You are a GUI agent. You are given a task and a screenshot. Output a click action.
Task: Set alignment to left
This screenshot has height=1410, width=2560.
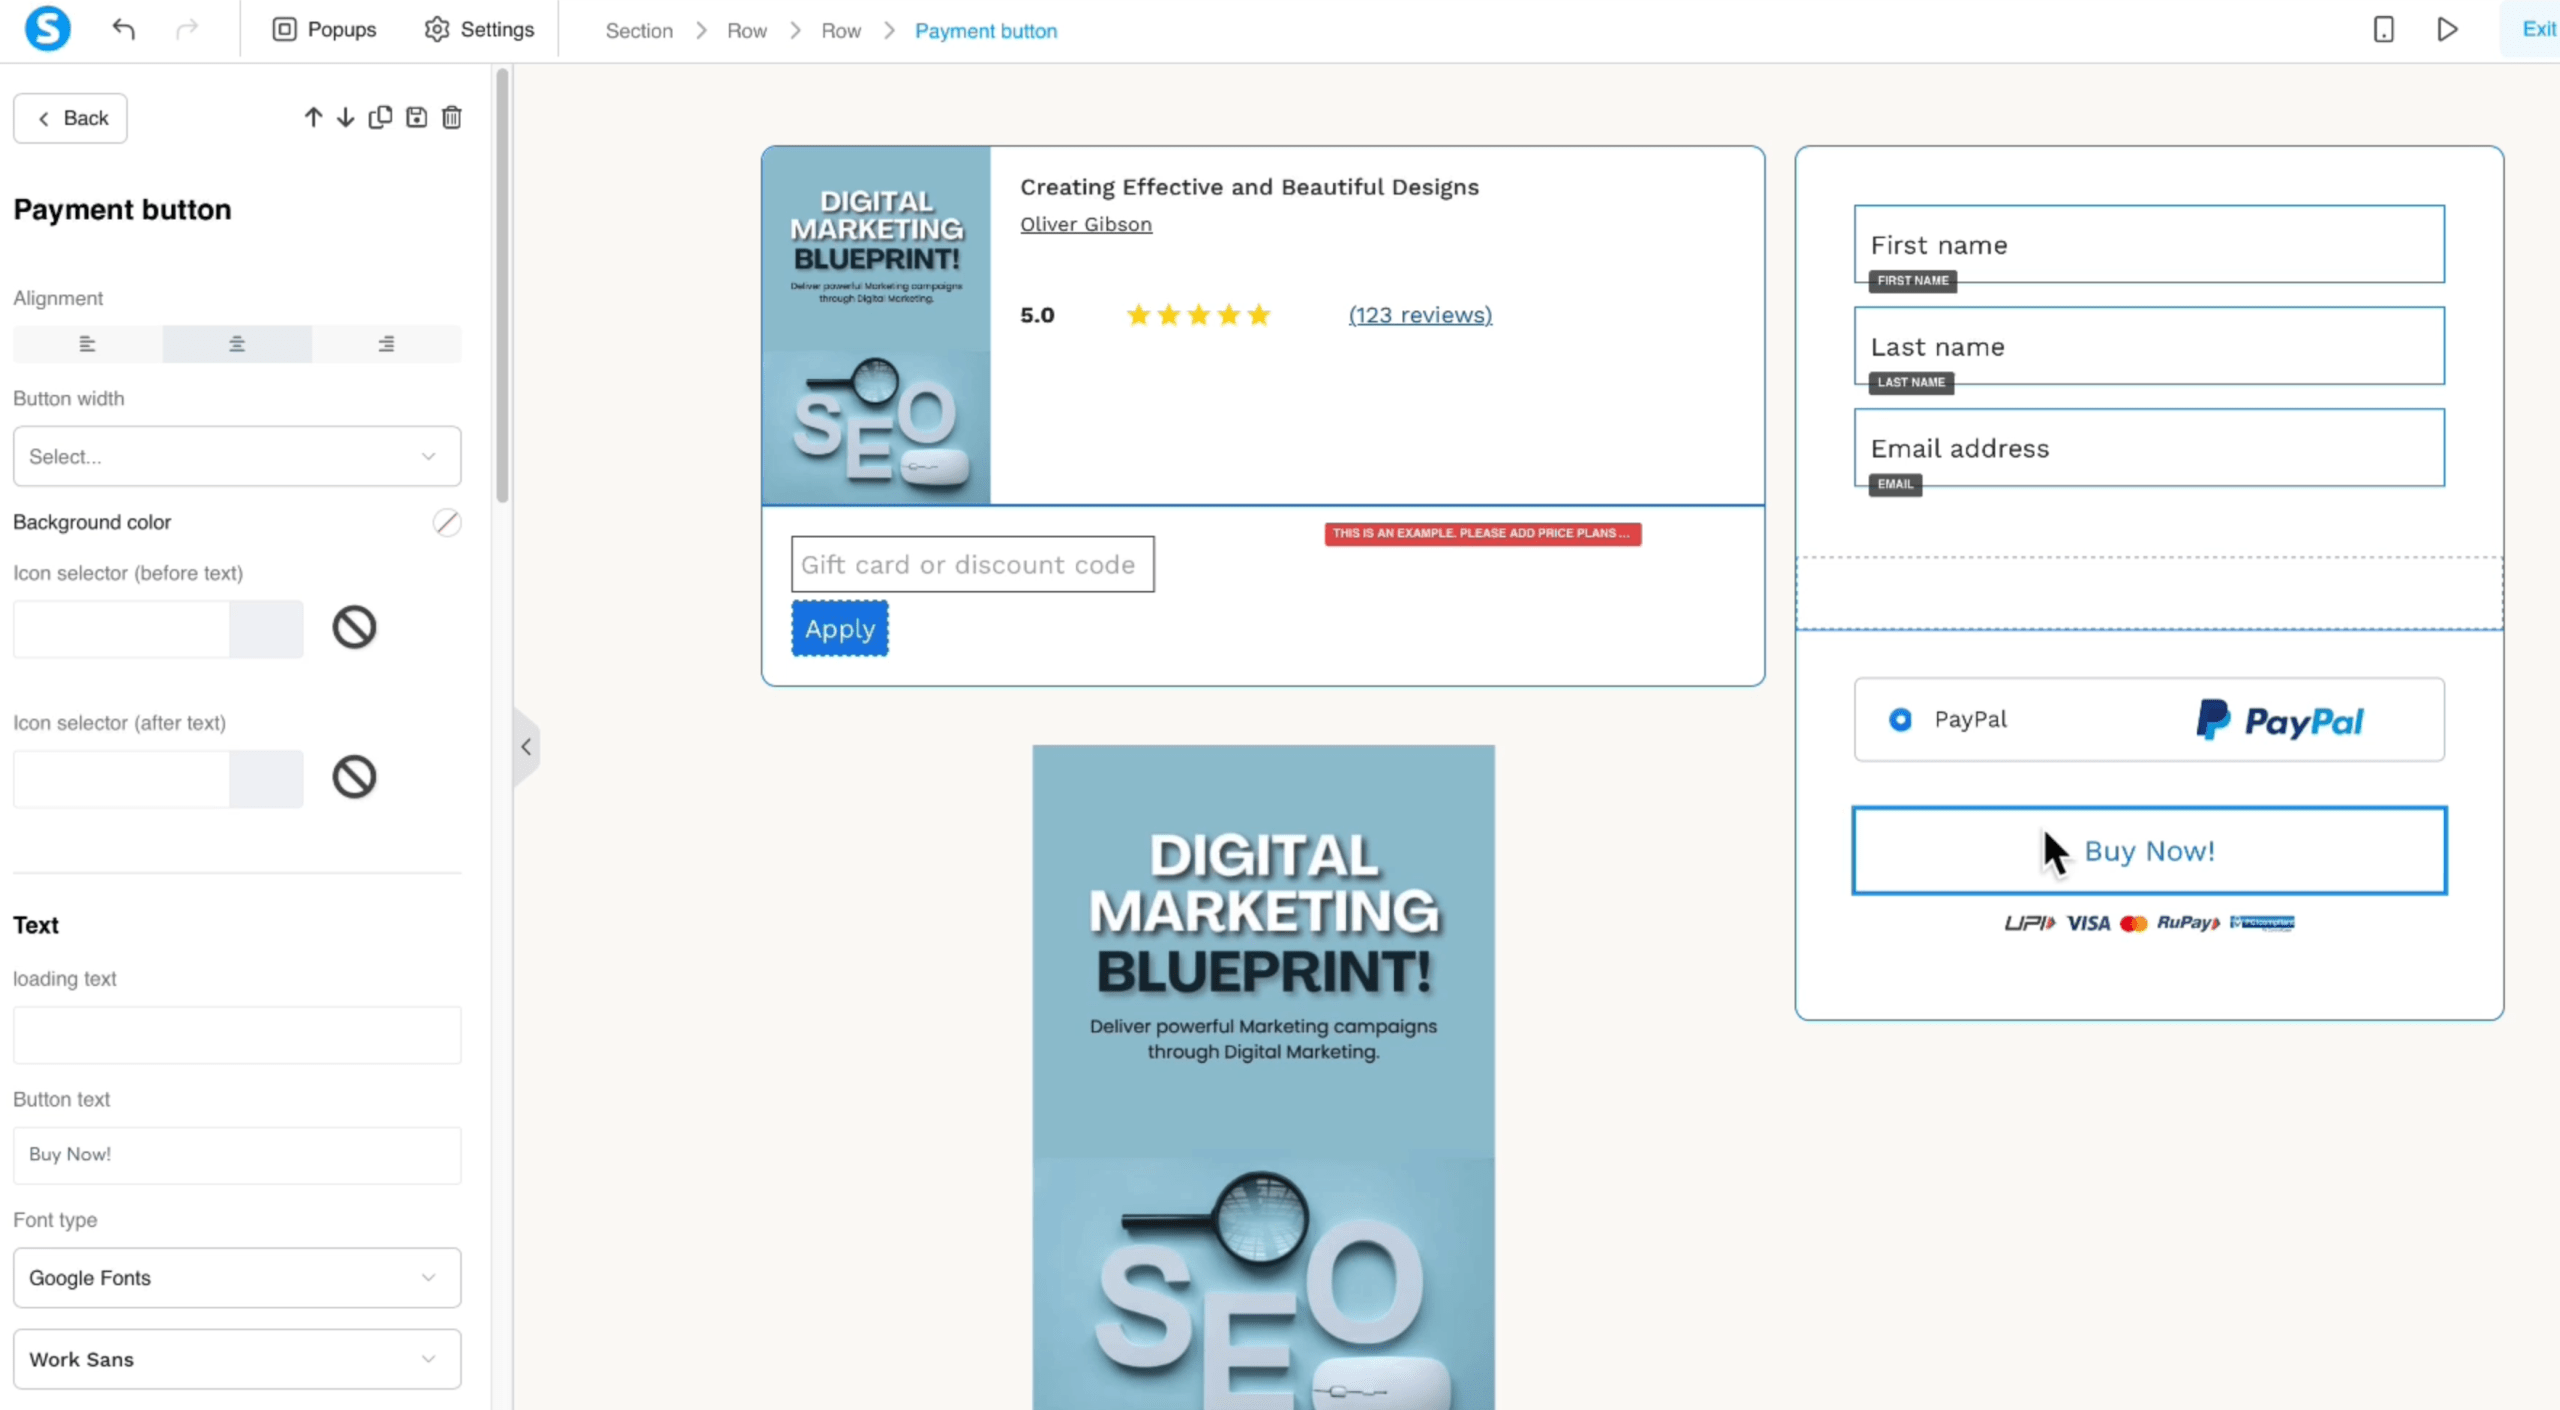87,344
